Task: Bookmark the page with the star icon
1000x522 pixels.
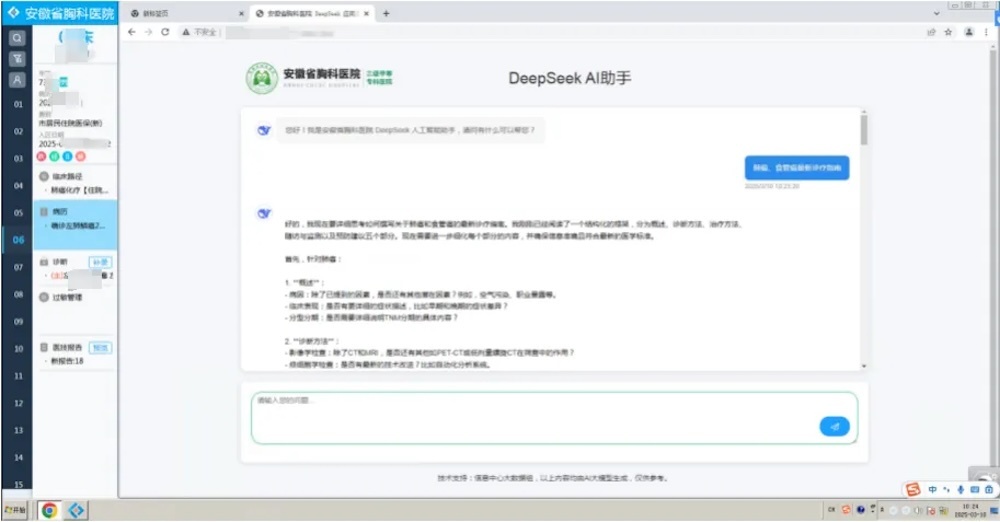Action: click(948, 32)
